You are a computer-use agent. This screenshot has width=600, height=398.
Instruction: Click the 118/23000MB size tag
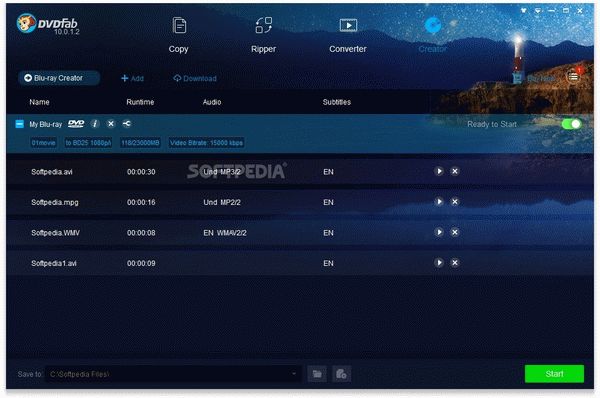pos(140,143)
